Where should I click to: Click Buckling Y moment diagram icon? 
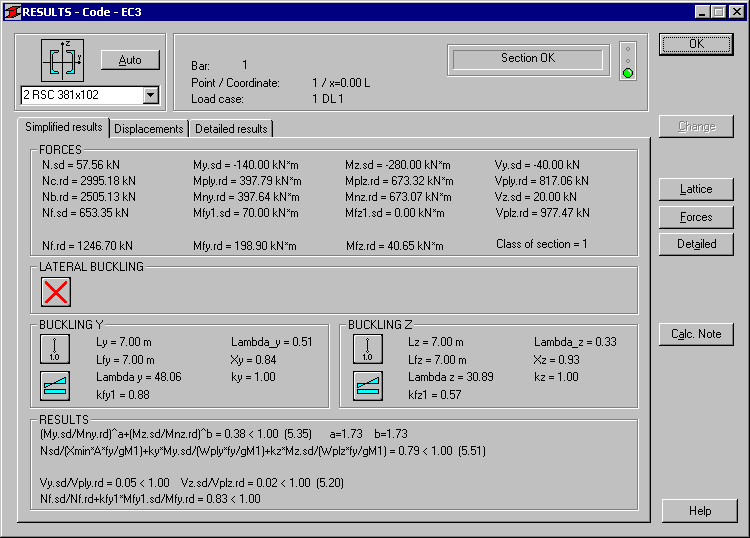[55, 386]
